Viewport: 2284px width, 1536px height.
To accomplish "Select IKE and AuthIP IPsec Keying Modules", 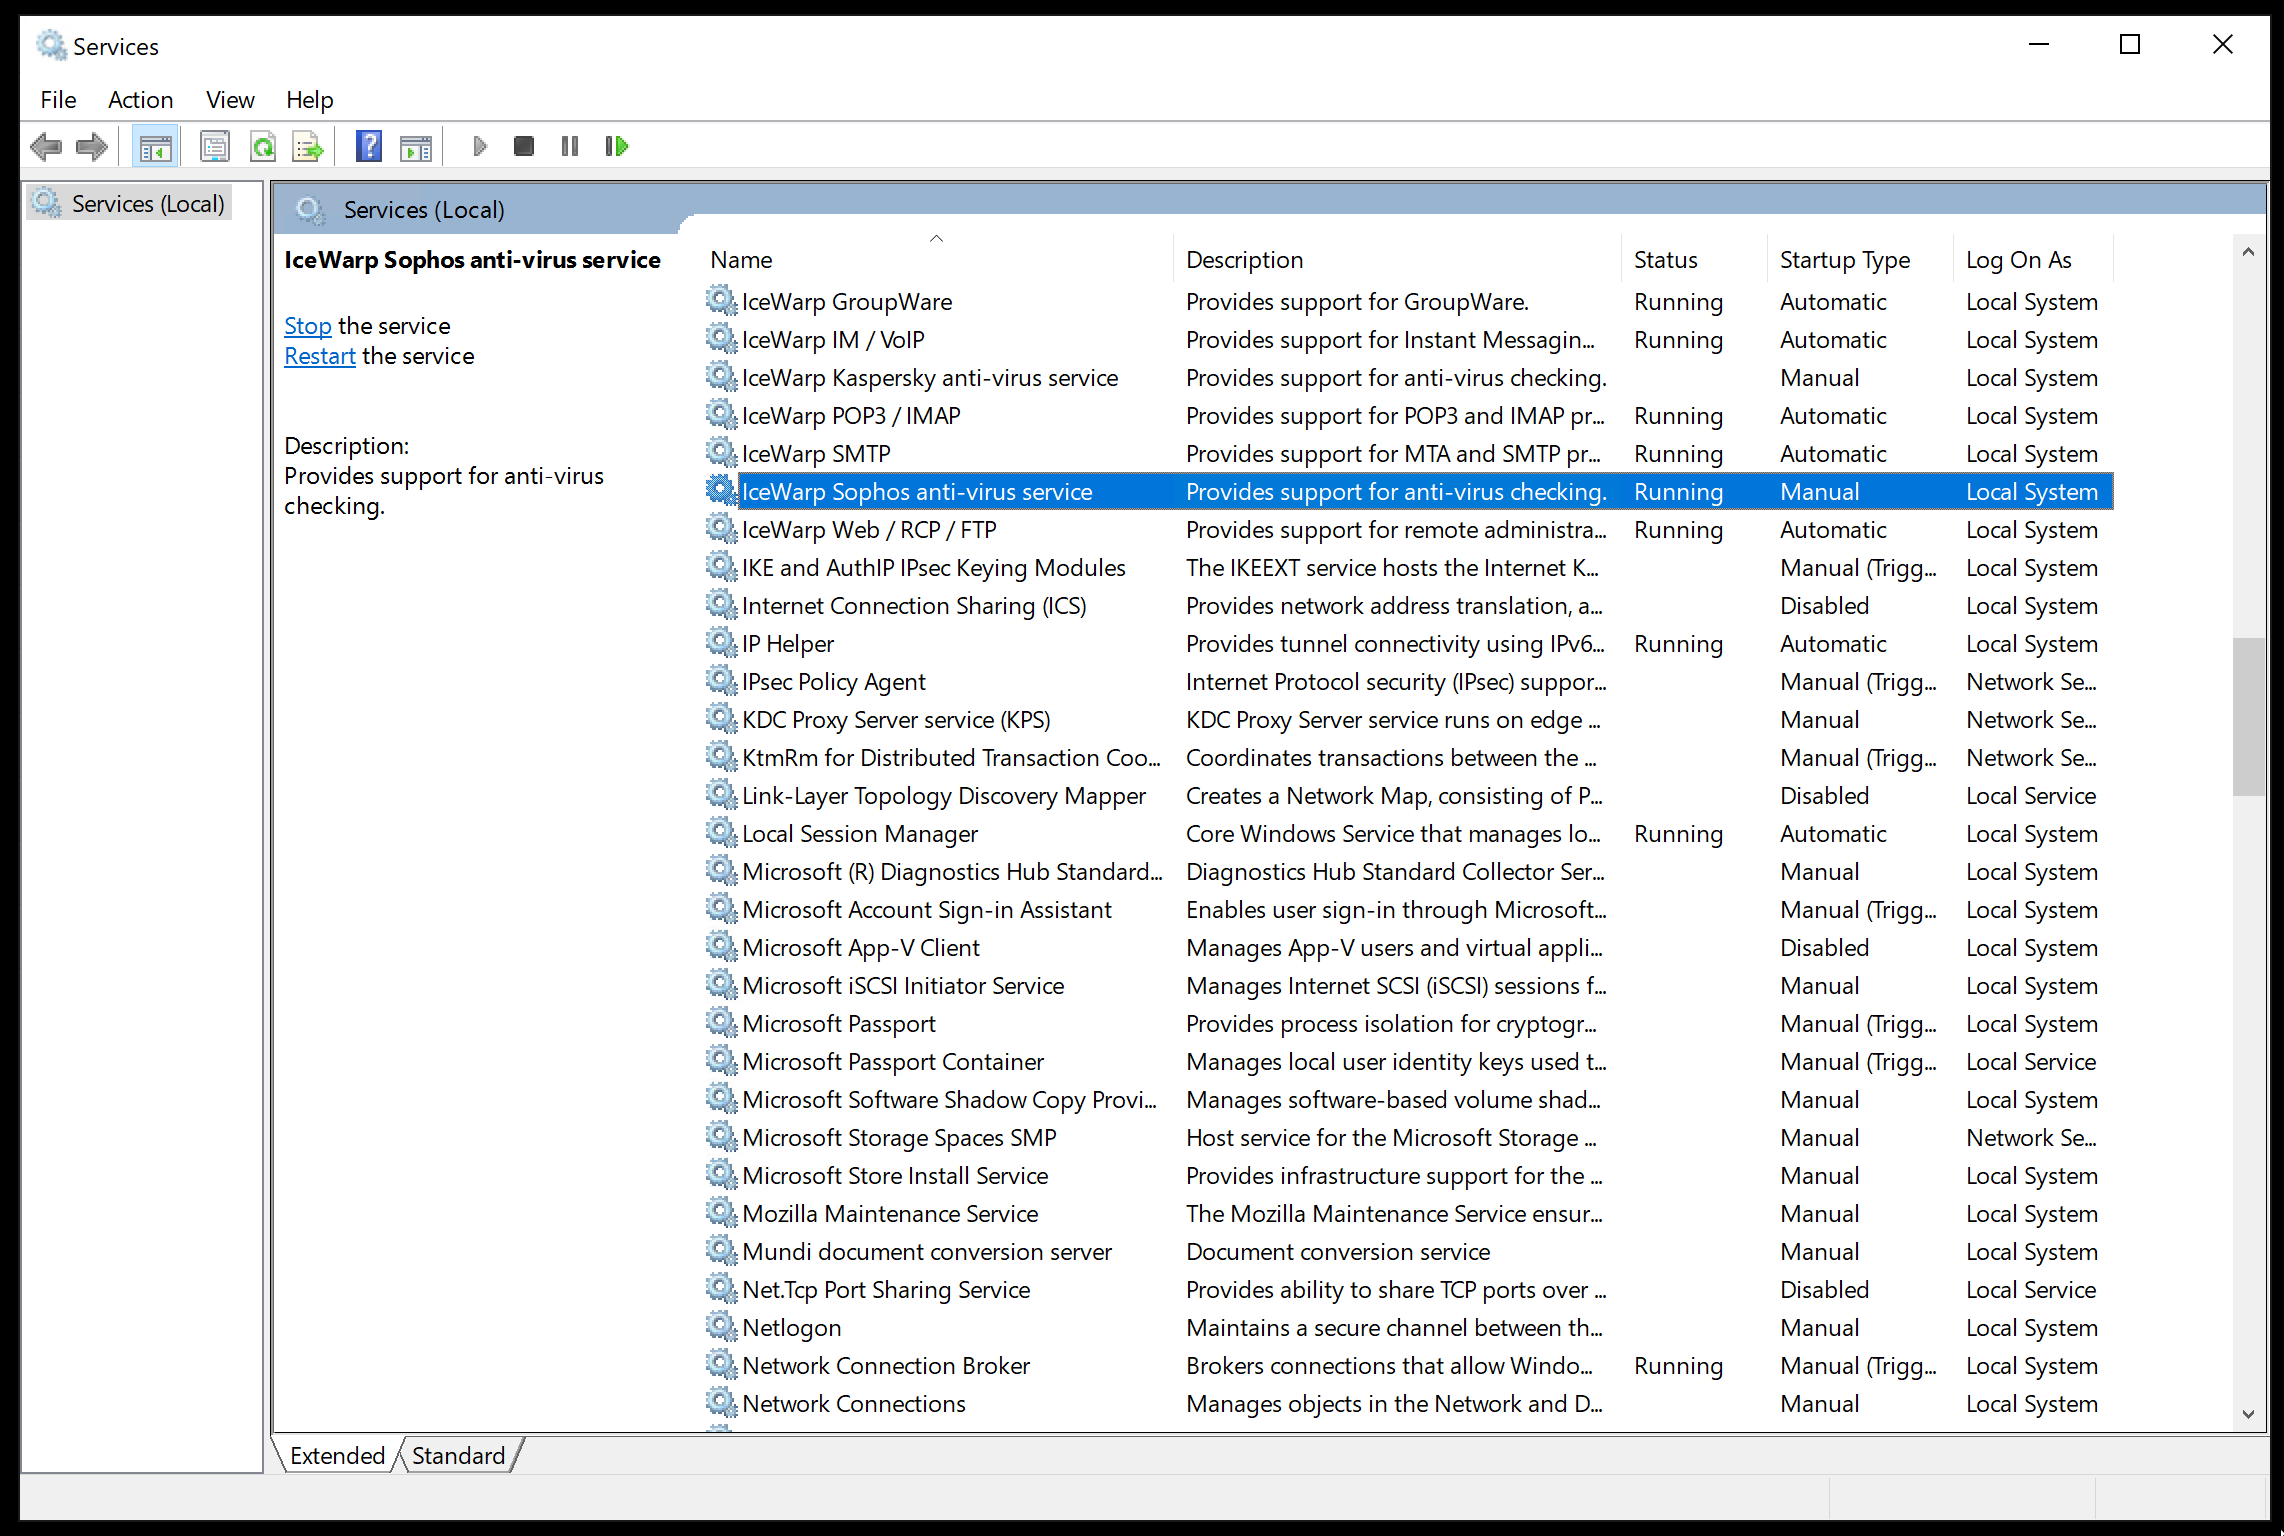I will [x=1408, y=568].
